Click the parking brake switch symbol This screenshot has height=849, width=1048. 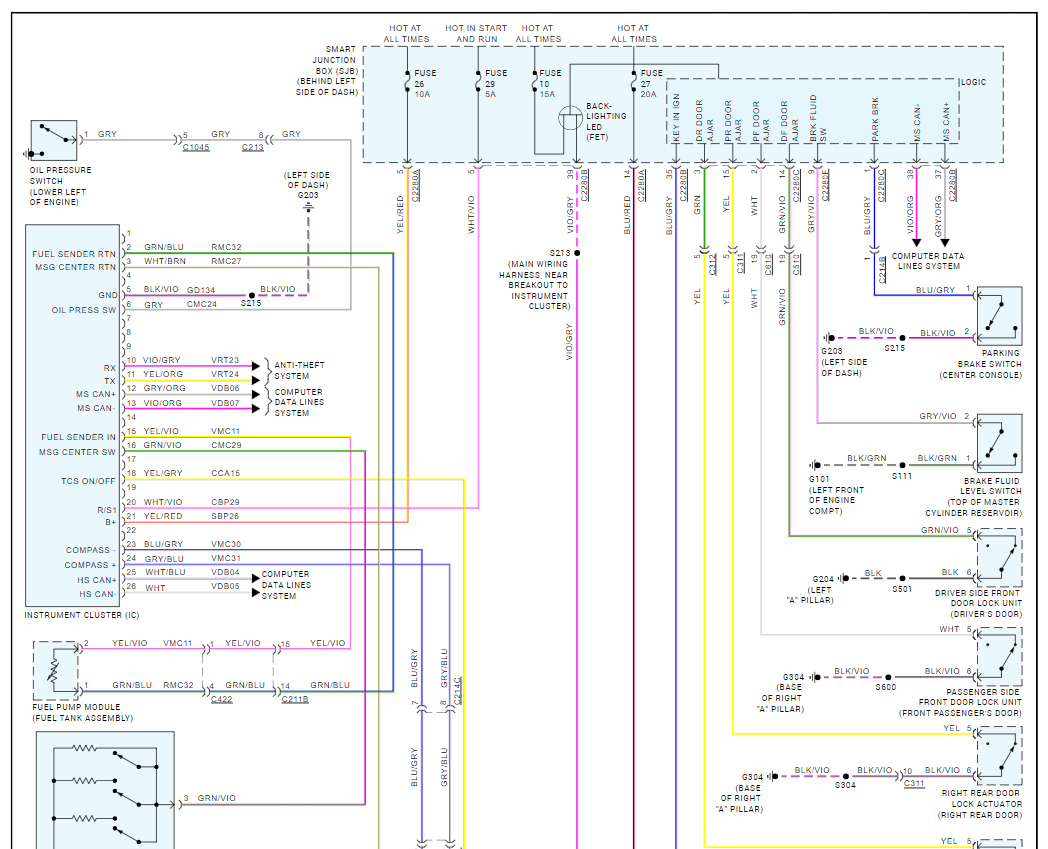(x=999, y=316)
